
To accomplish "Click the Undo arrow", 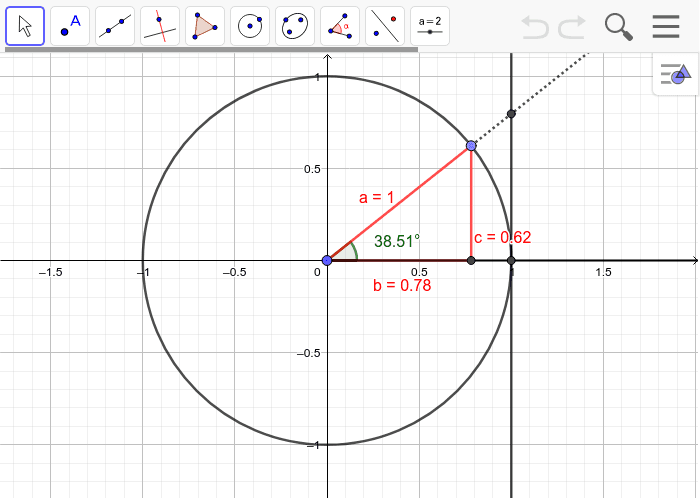I will pos(535,27).
